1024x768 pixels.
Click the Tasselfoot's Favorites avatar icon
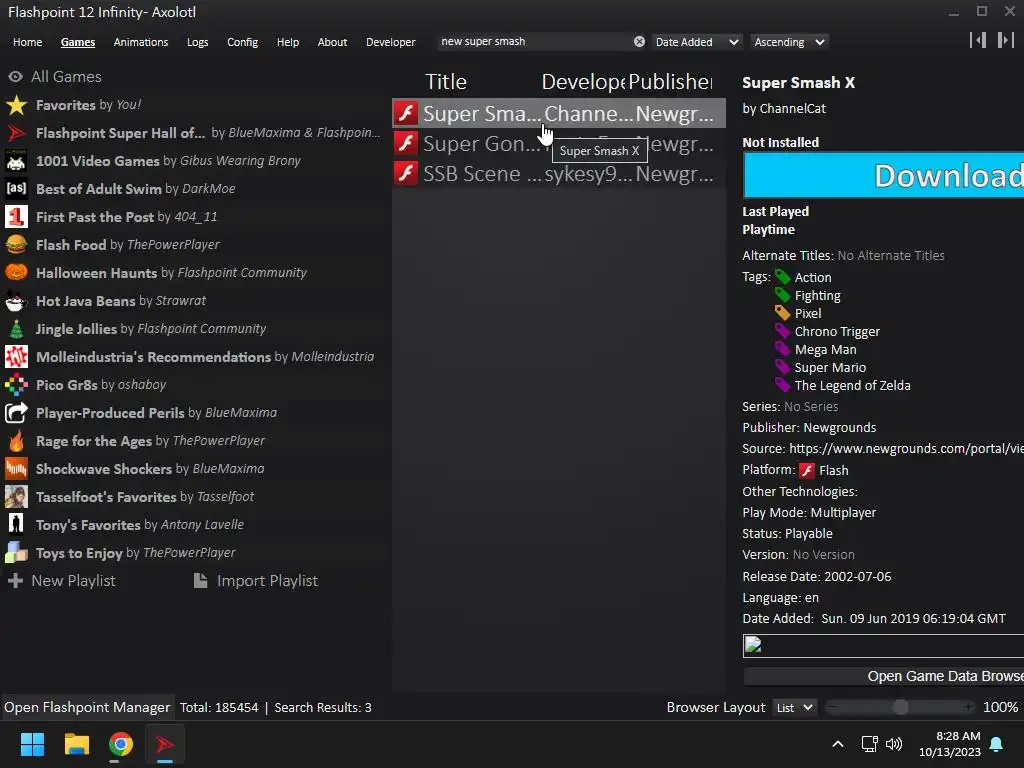point(16,497)
